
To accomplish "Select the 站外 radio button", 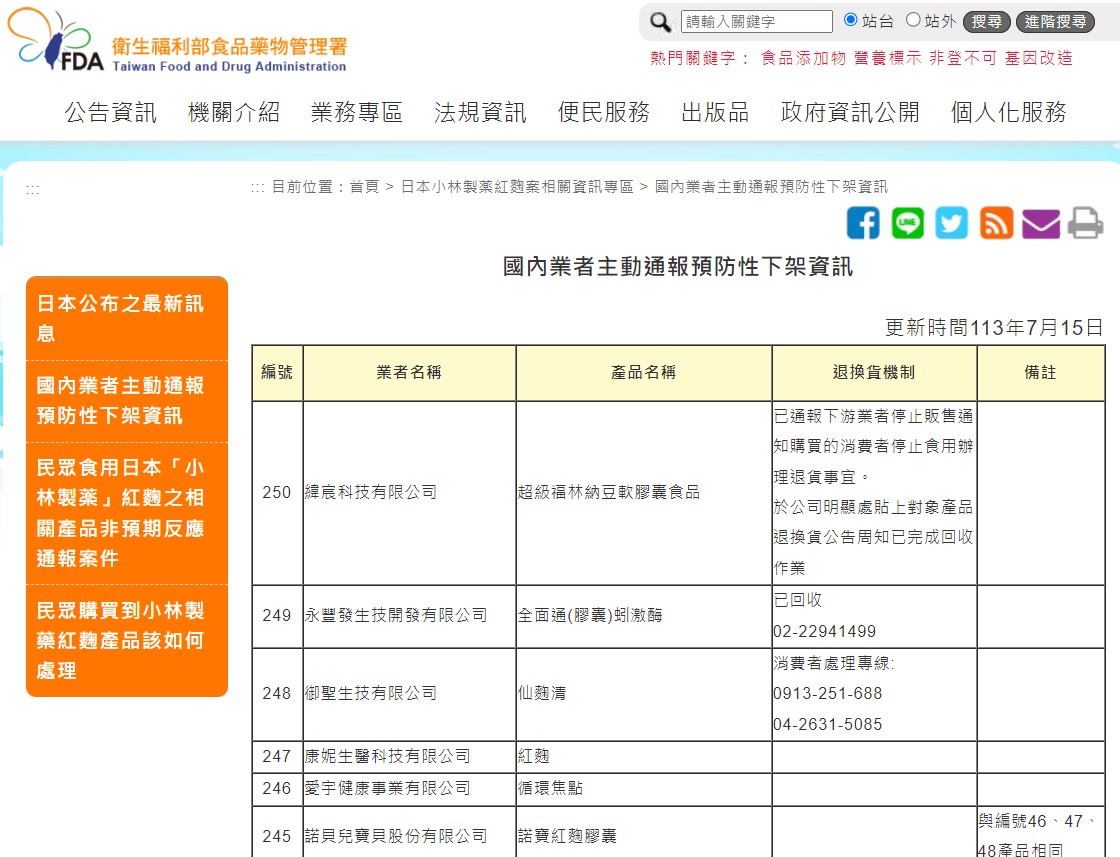I will [913, 20].
